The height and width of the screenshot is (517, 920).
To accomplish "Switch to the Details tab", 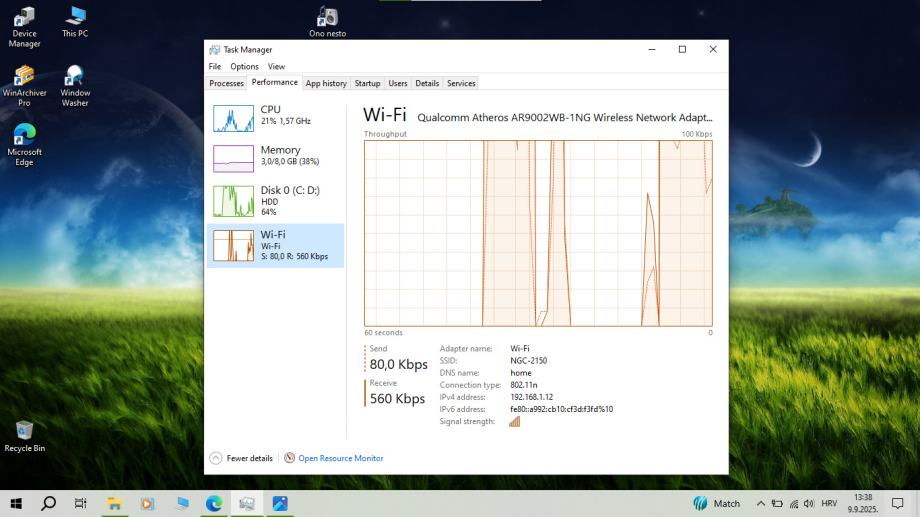I will pos(427,83).
